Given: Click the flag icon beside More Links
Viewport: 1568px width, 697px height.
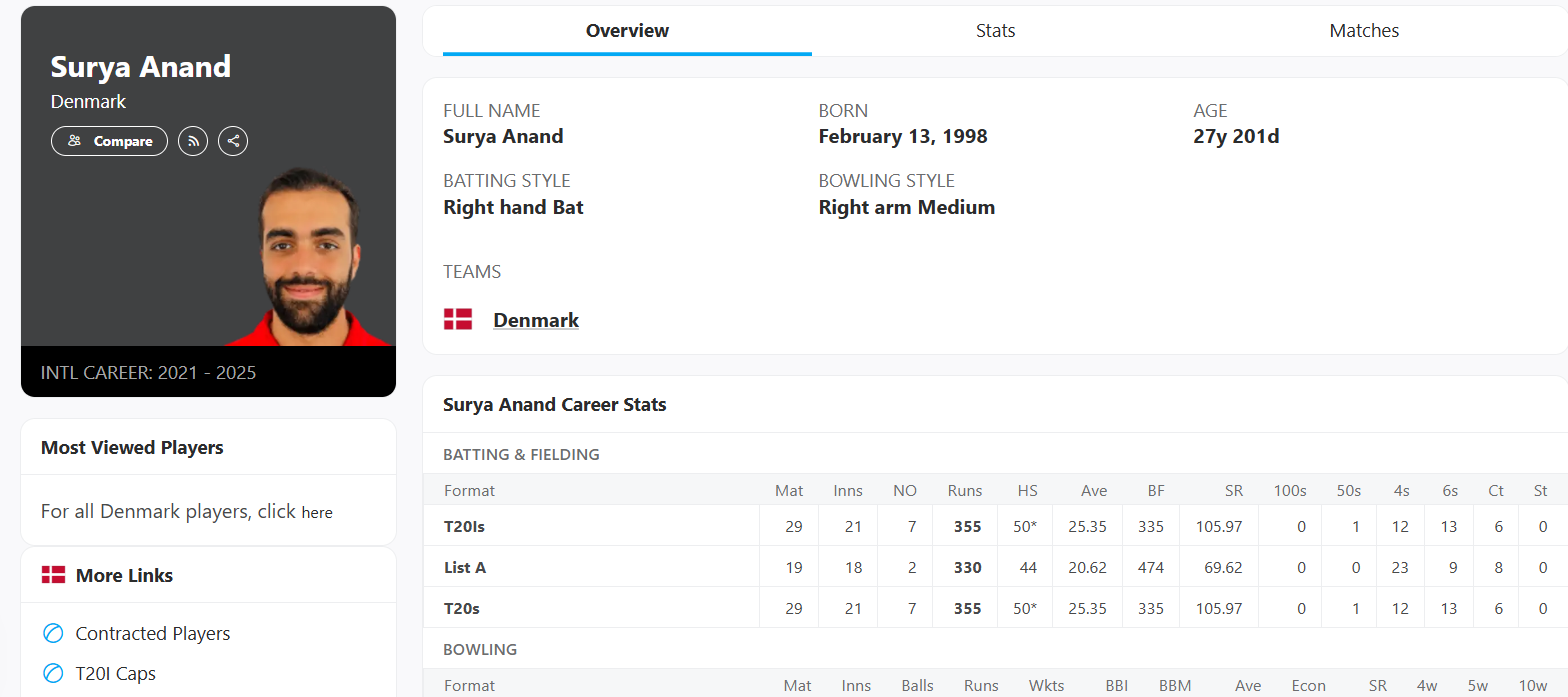Looking at the screenshot, I should (53, 575).
